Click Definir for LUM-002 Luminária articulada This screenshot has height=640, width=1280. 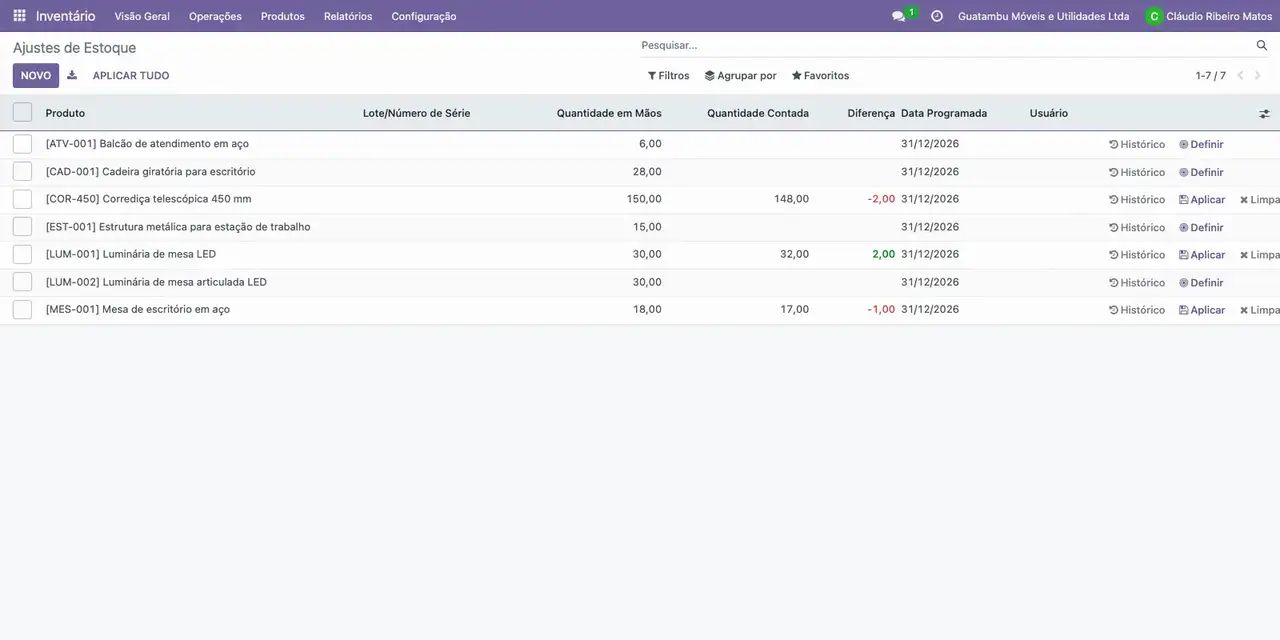coord(1201,282)
